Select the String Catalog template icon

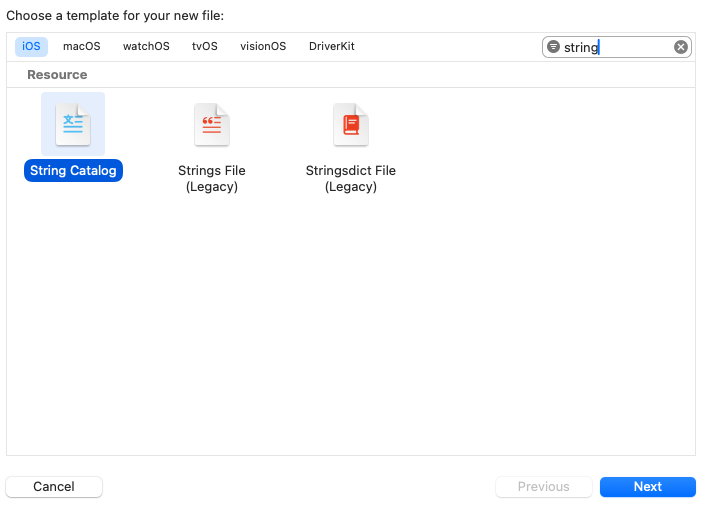click(73, 124)
